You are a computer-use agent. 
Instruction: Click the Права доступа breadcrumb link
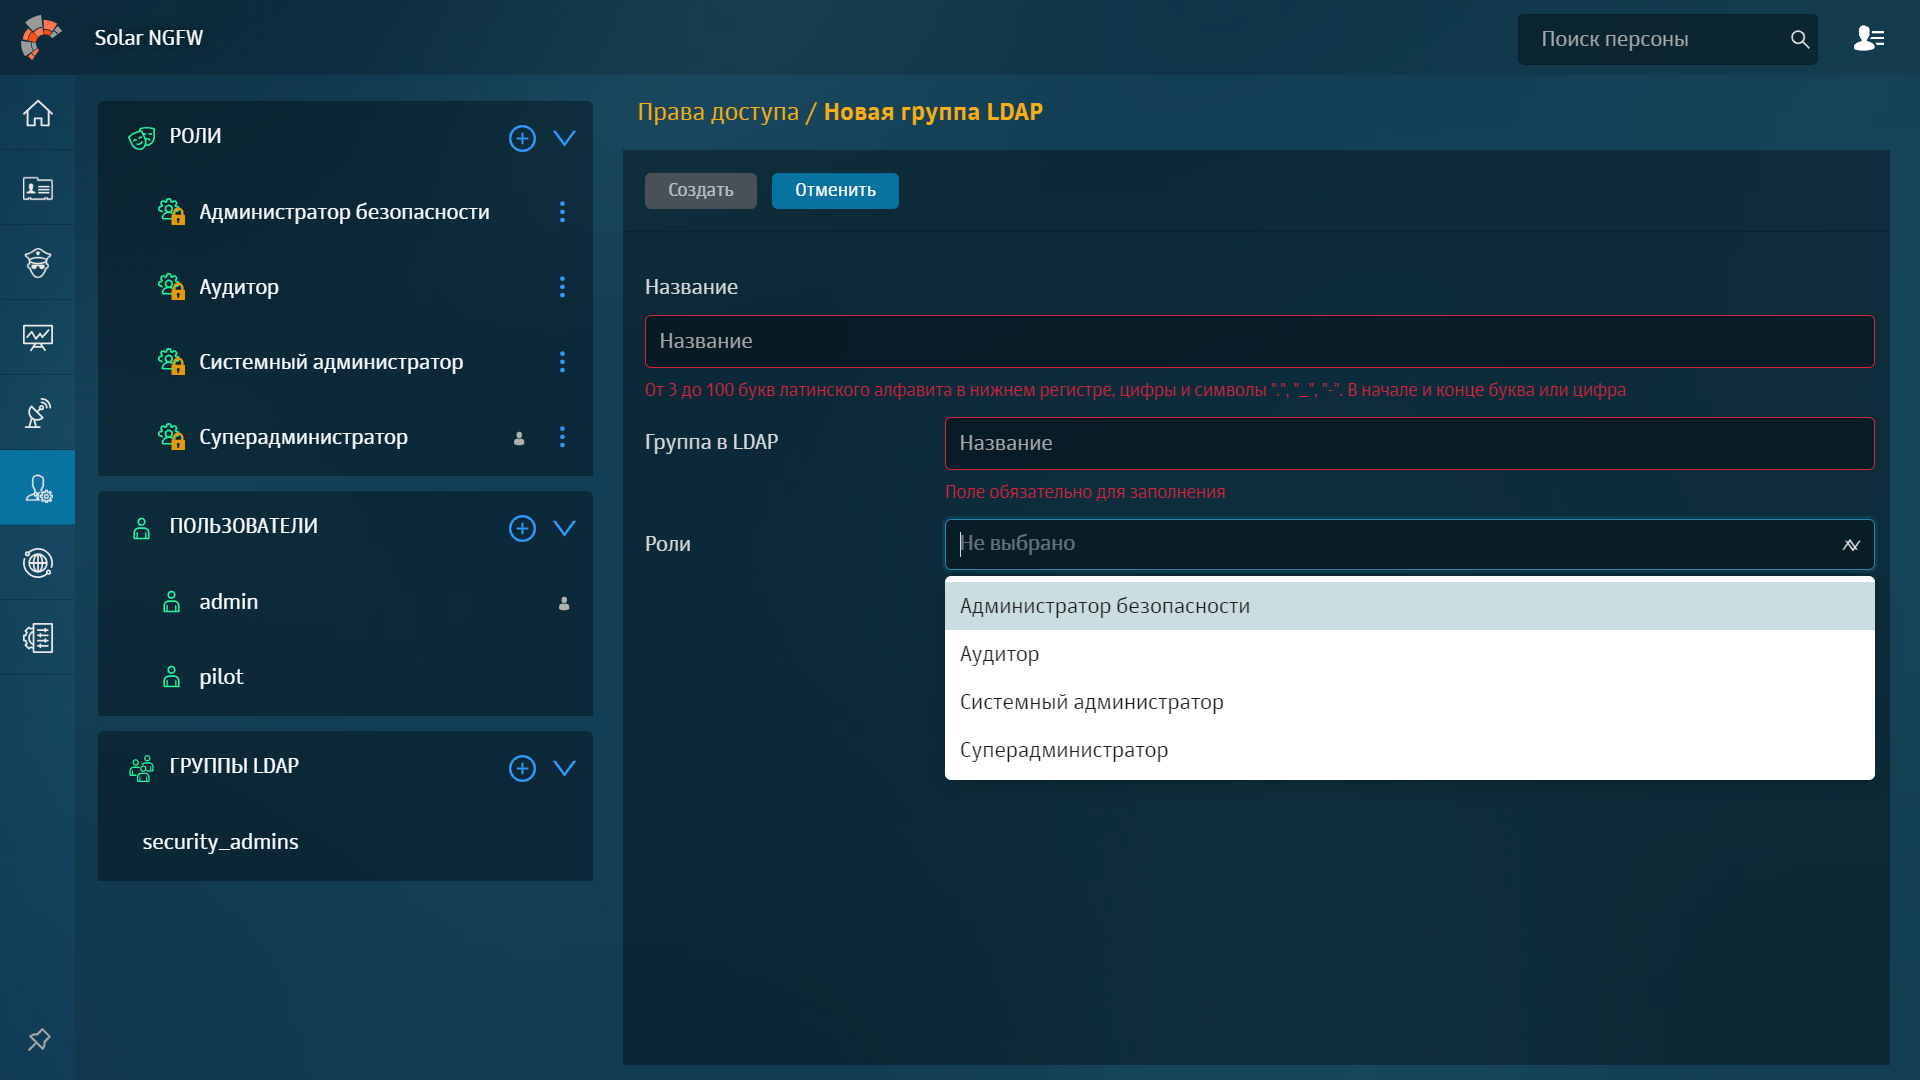pos(718,112)
